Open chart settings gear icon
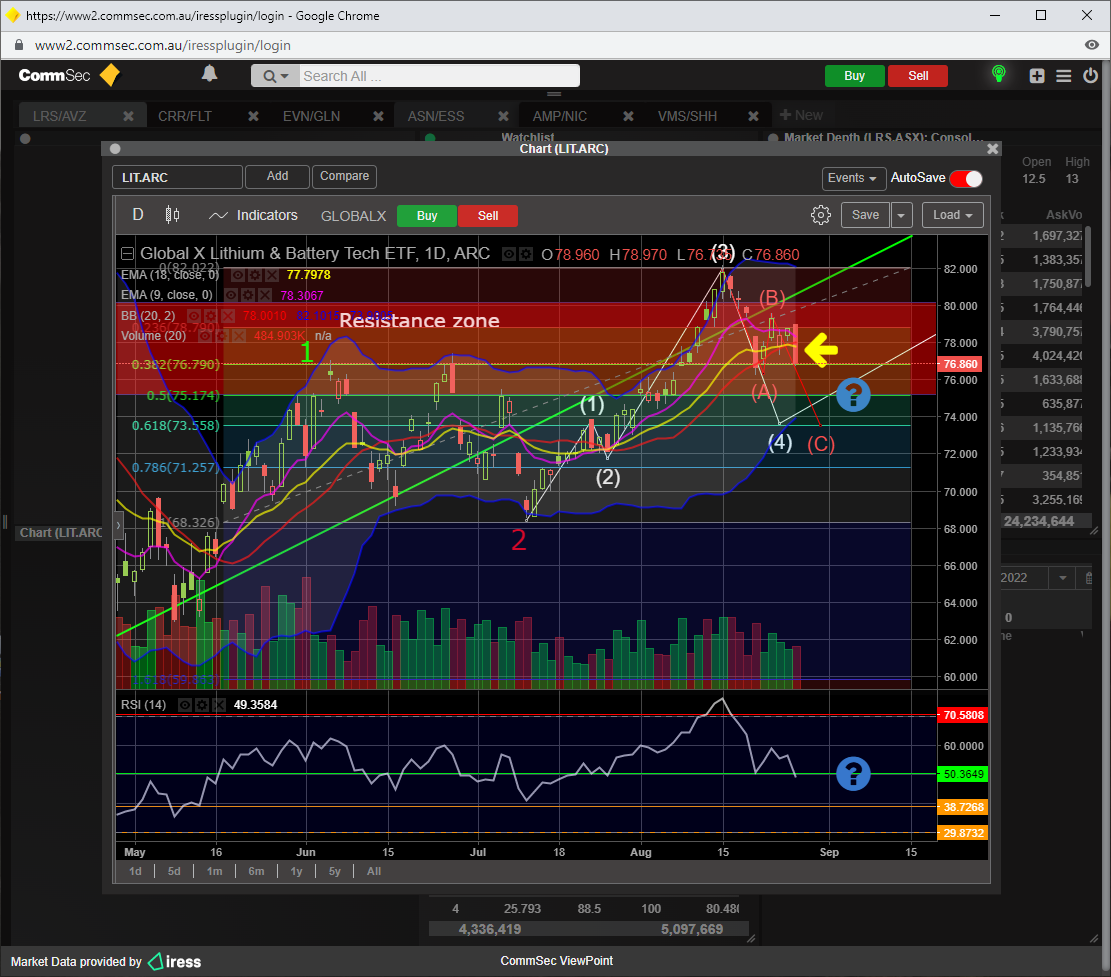 point(820,215)
